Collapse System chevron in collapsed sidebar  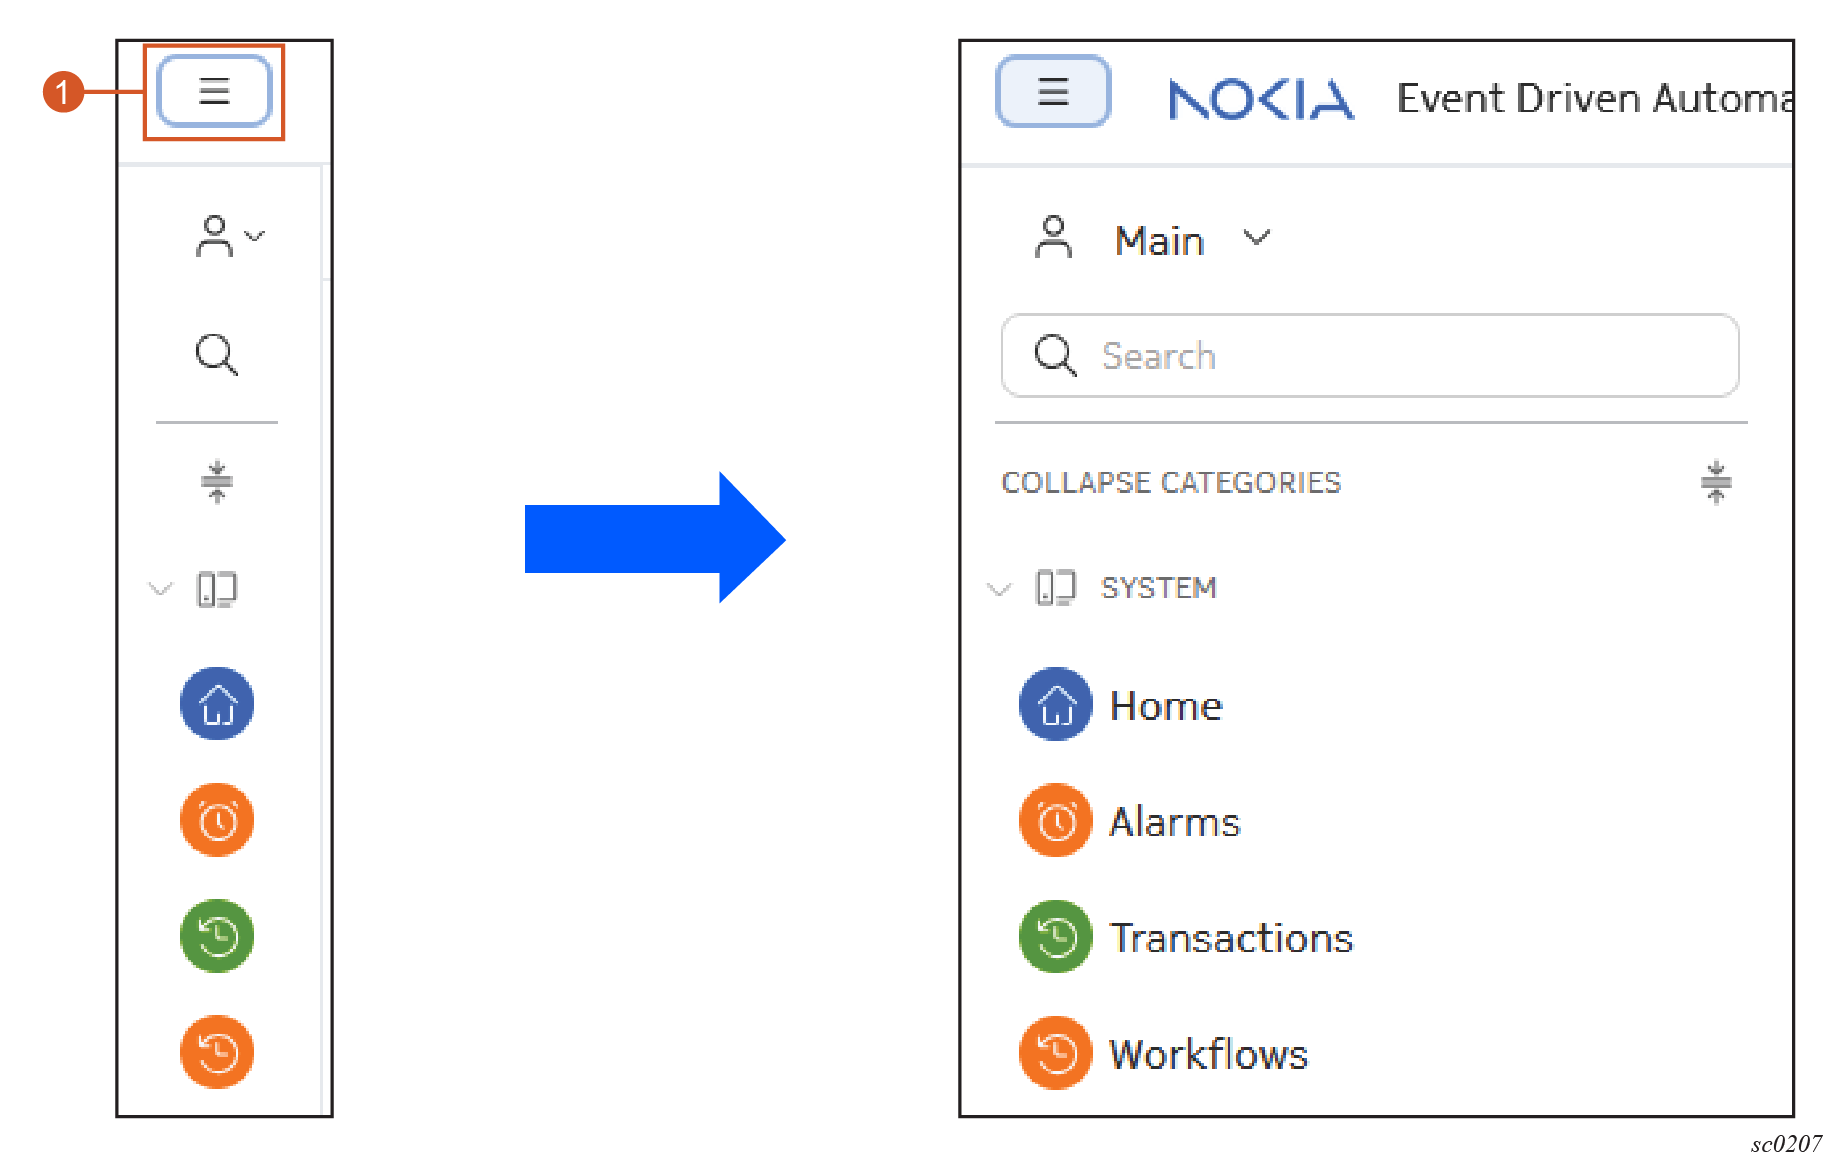click(x=160, y=588)
